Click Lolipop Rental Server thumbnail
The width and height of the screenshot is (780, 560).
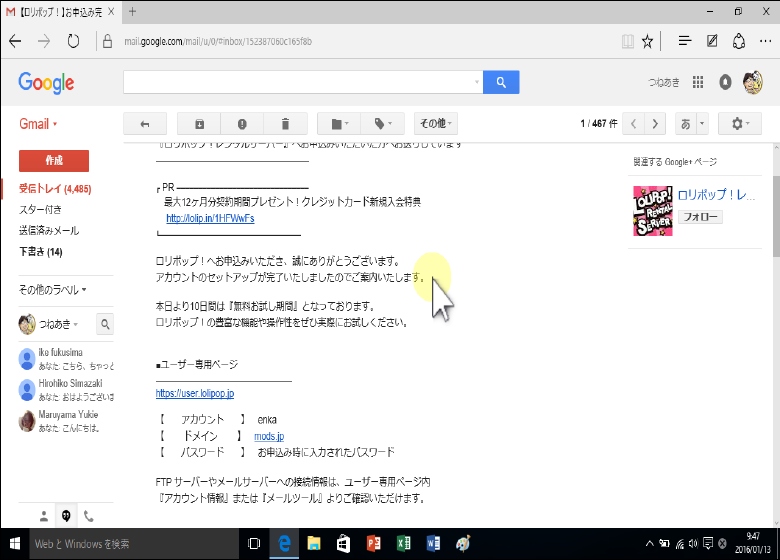pos(653,211)
